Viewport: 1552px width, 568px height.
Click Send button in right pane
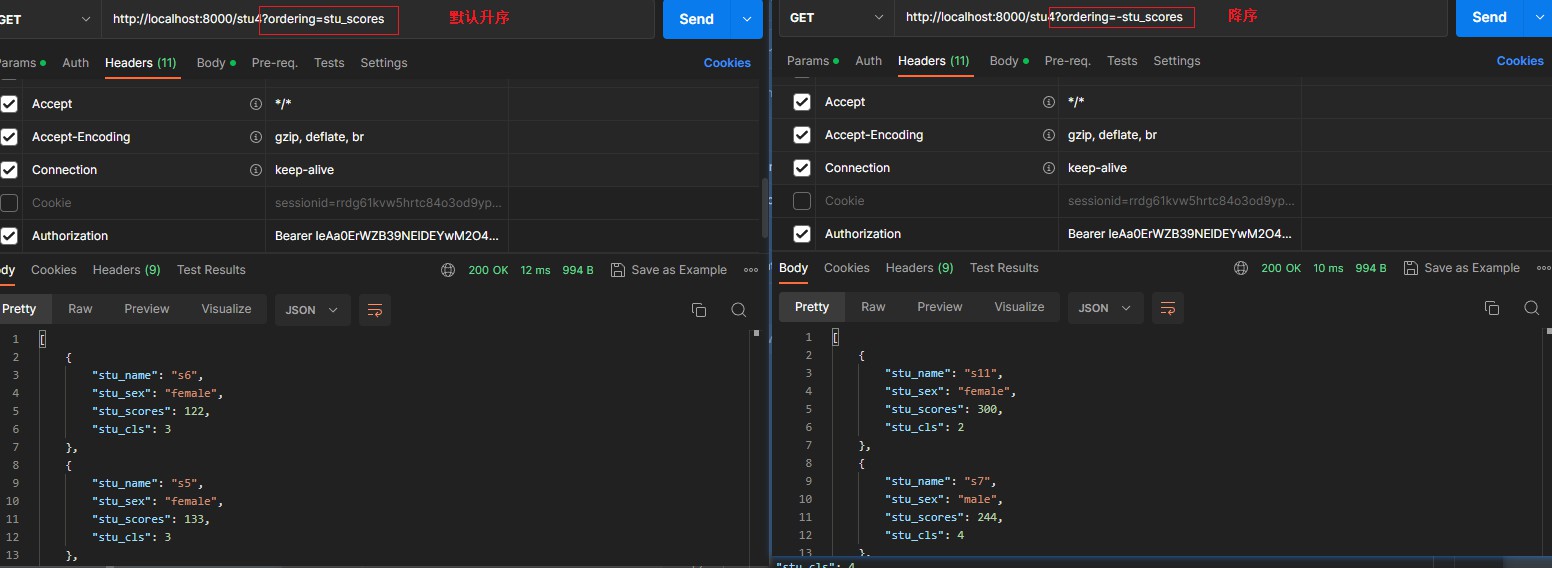coord(1488,17)
